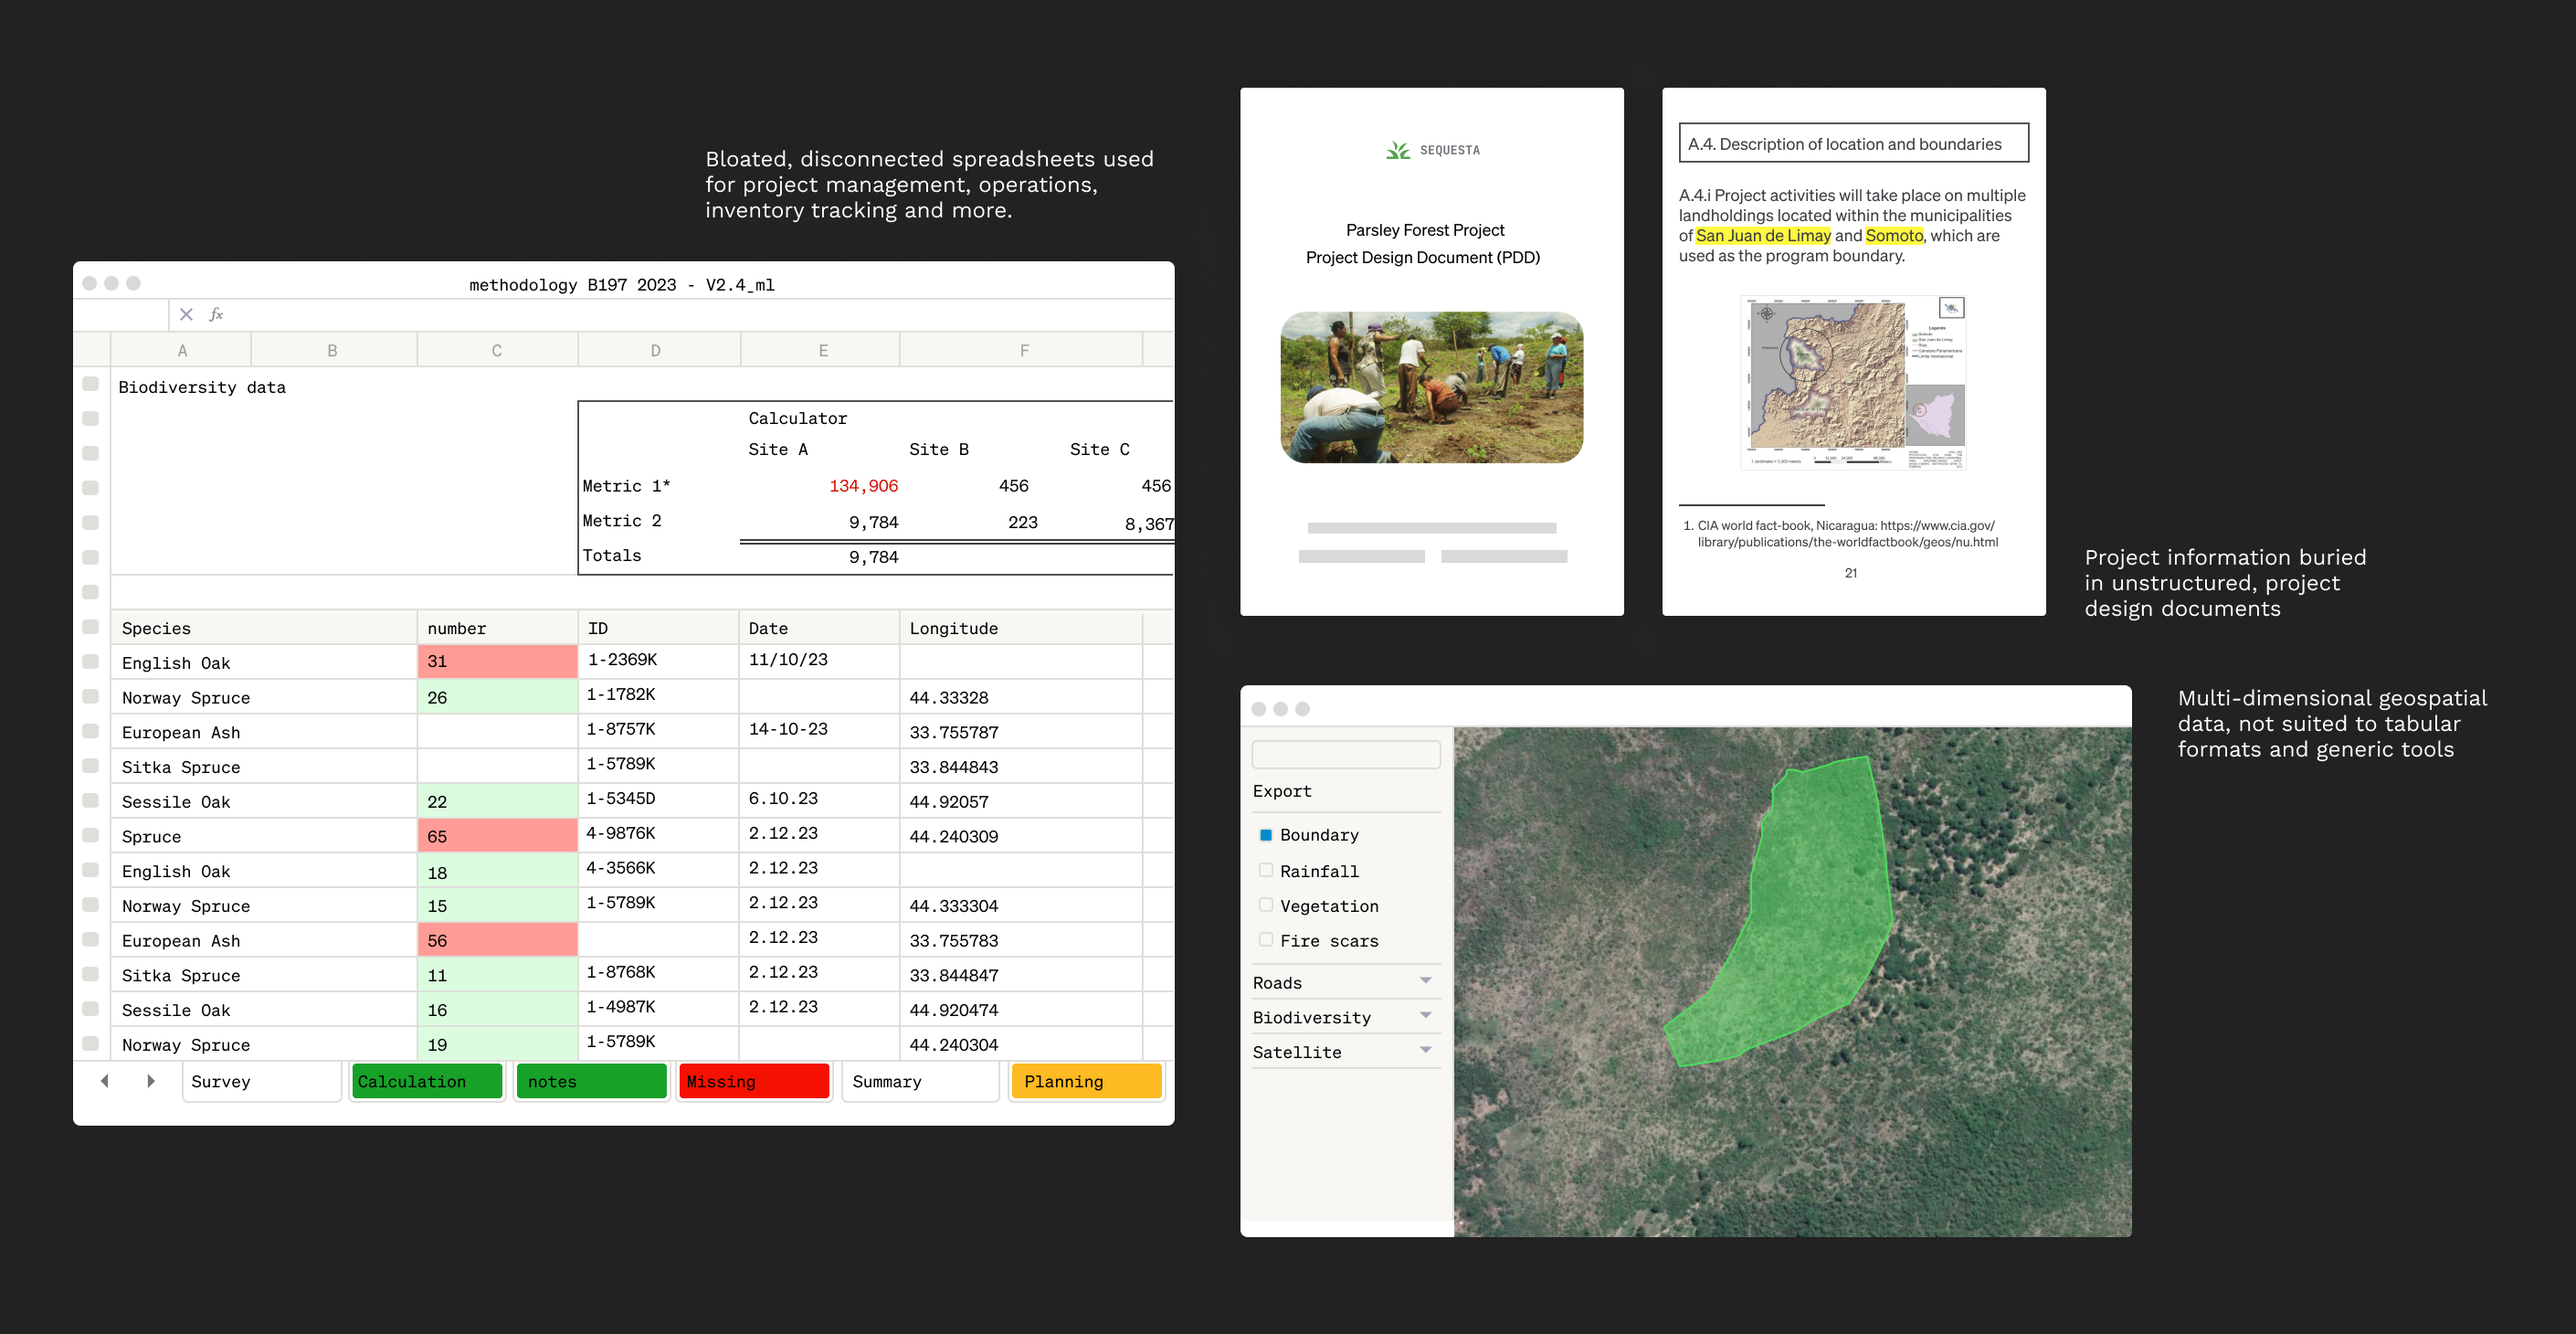
Task: Click the map legend inset icon
Action: pyautogui.click(x=1950, y=308)
